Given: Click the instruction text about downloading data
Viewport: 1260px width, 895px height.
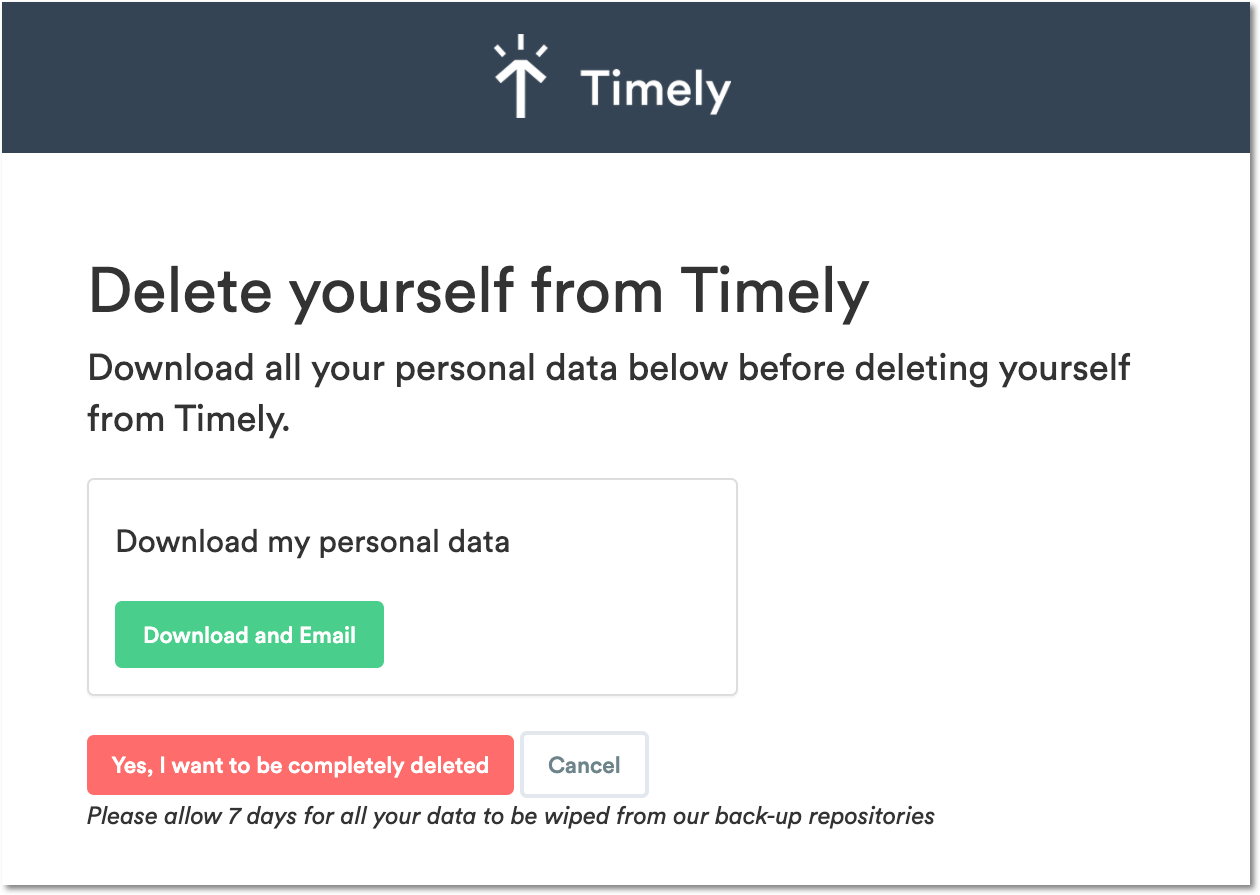Looking at the screenshot, I should (608, 393).
